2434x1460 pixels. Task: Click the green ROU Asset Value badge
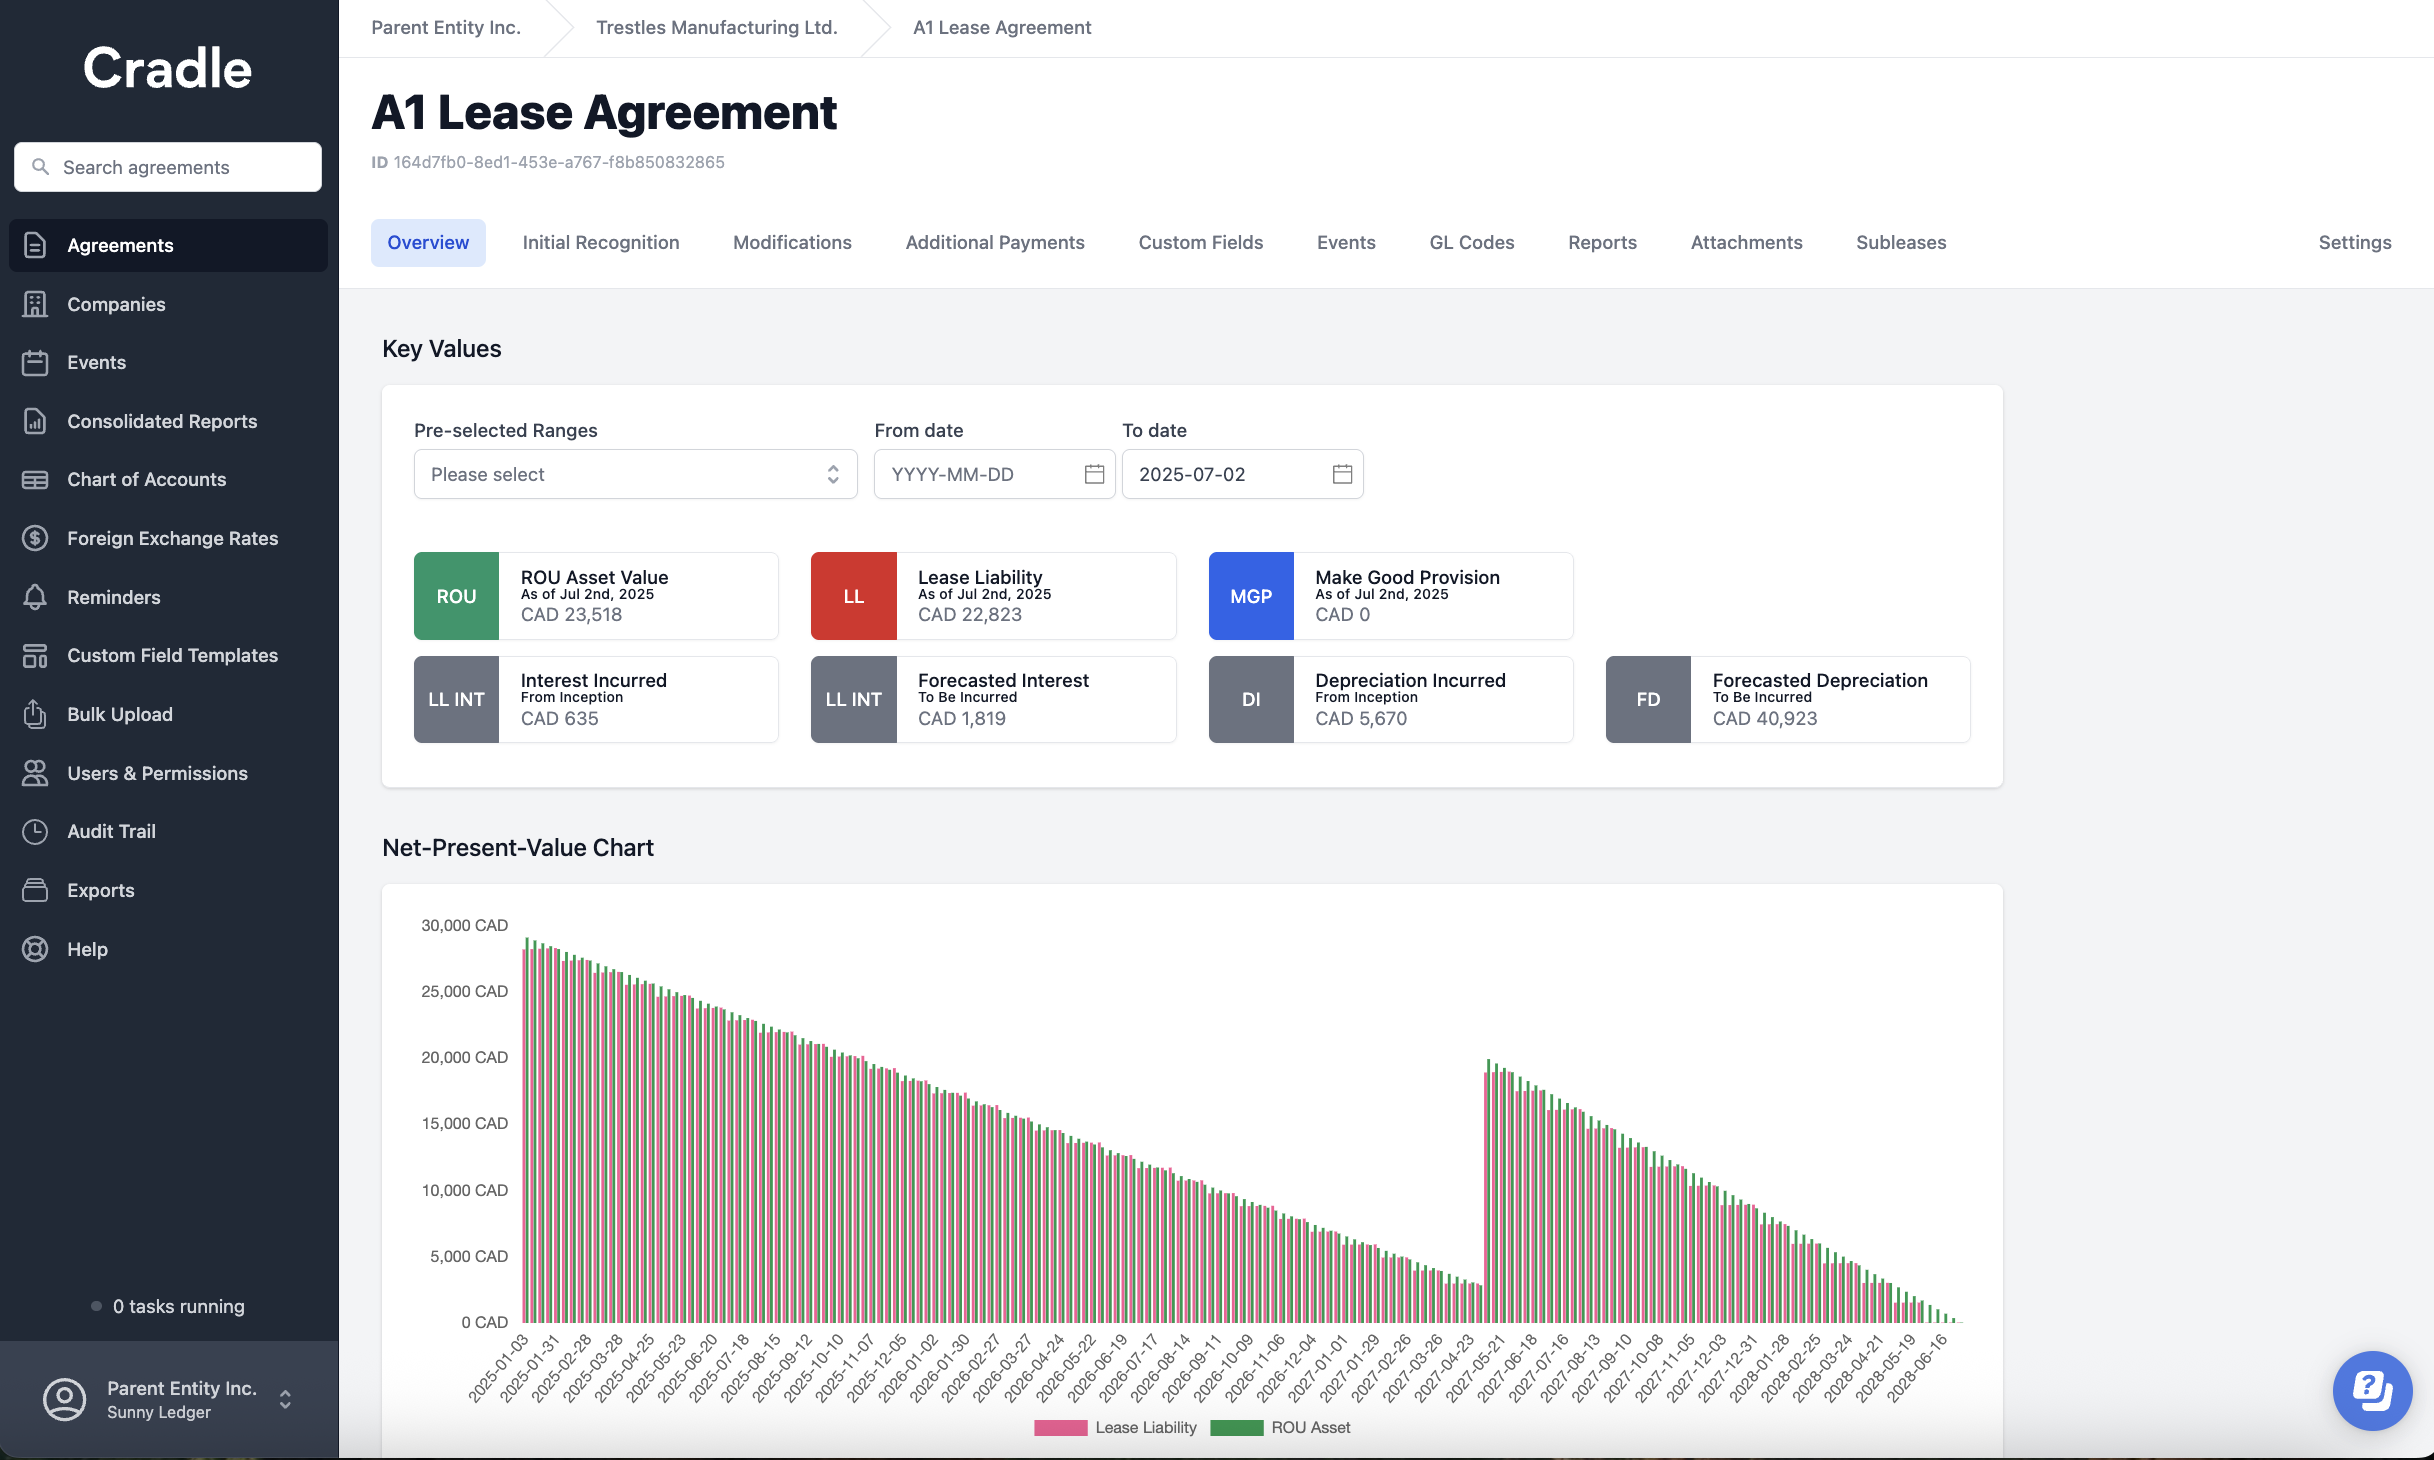(456, 596)
